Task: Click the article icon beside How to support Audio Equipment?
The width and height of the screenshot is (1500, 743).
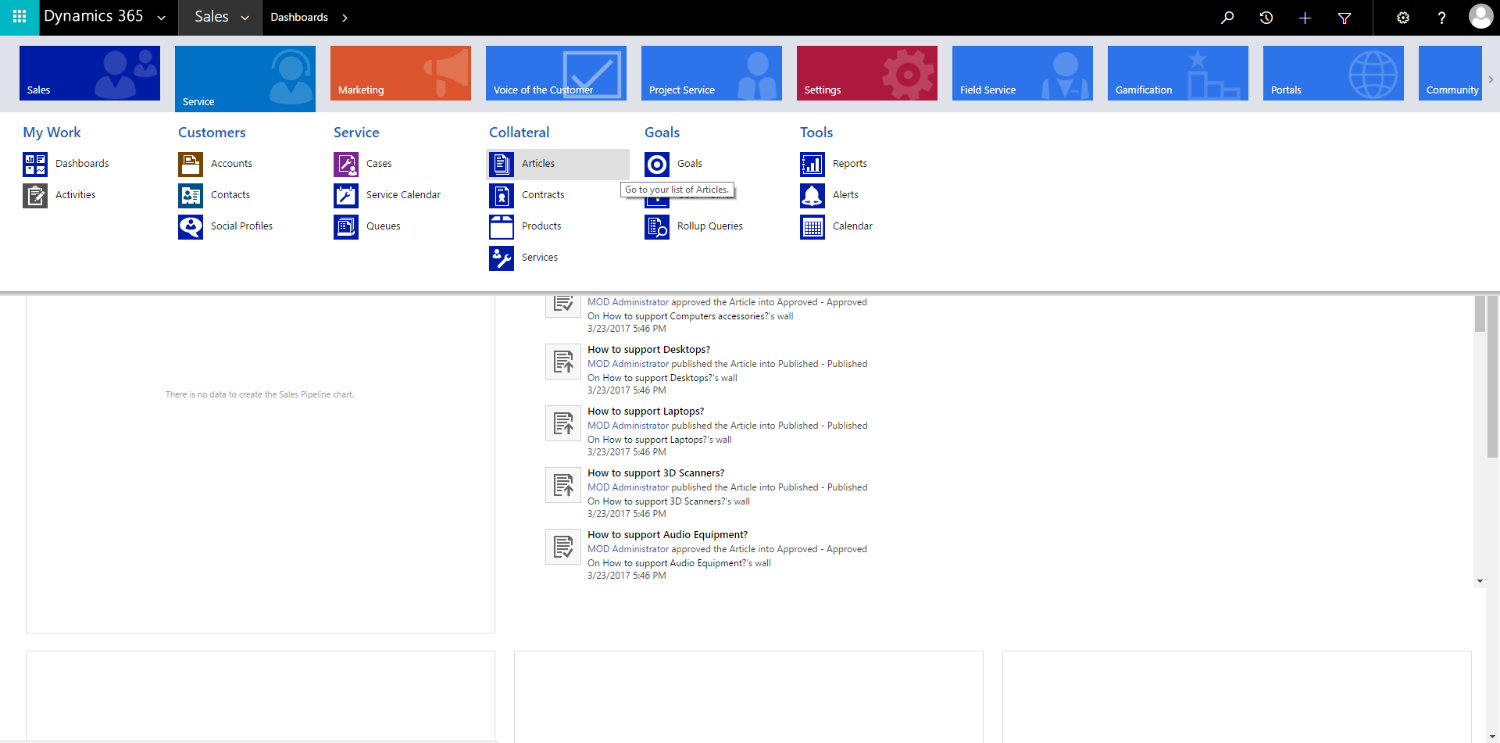Action: [x=563, y=547]
